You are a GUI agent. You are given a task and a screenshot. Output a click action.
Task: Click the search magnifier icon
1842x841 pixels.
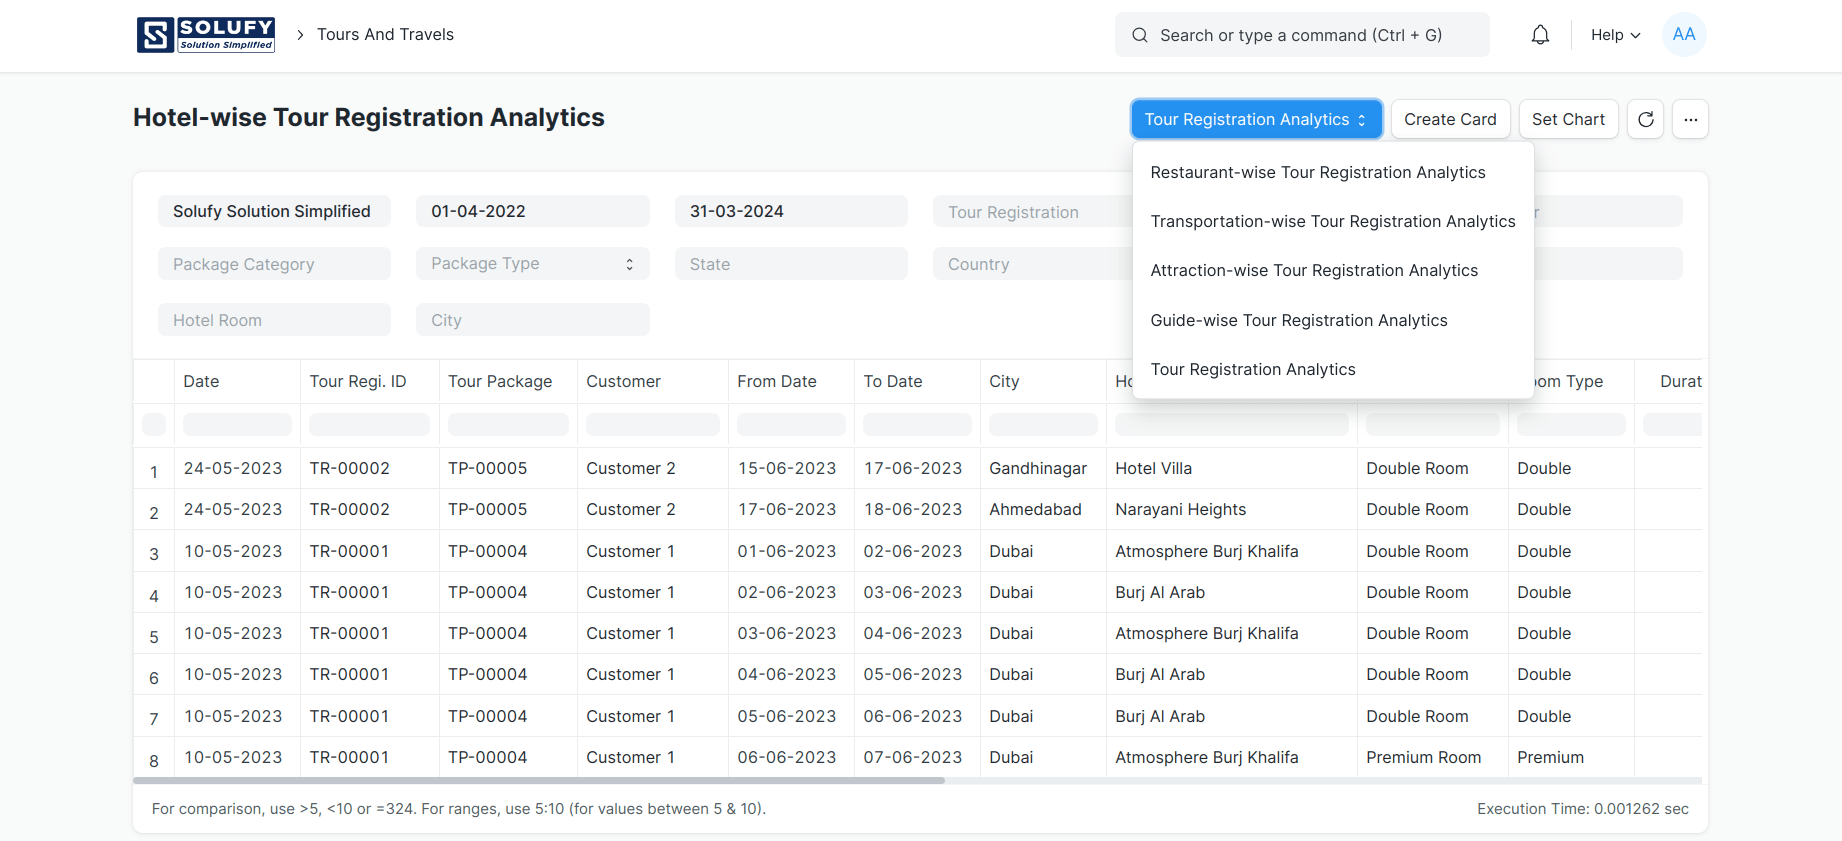(x=1139, y=35)
